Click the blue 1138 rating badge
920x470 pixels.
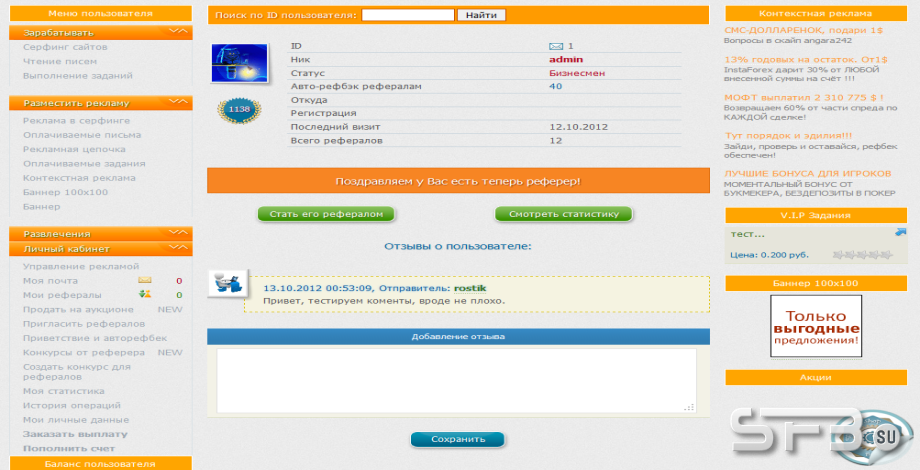[x=239, y=110]
